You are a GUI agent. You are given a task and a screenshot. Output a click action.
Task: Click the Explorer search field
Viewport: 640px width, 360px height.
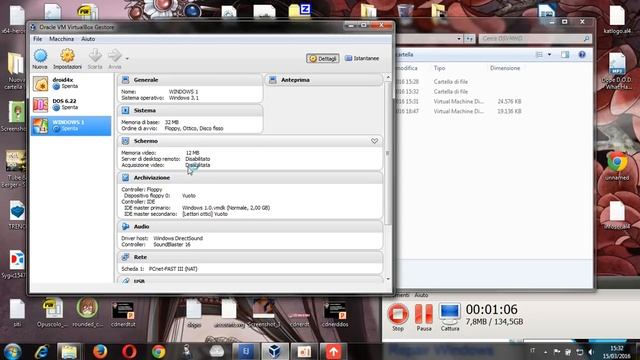tap(535, 38)
